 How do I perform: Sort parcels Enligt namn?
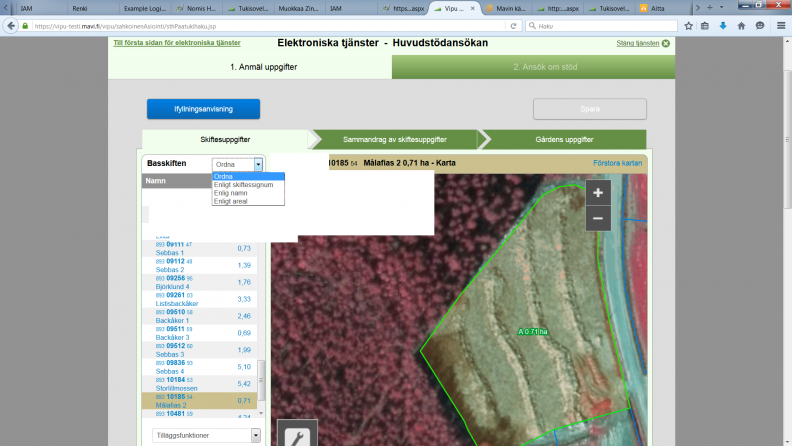pyautogui.click(x=248, y=193)
